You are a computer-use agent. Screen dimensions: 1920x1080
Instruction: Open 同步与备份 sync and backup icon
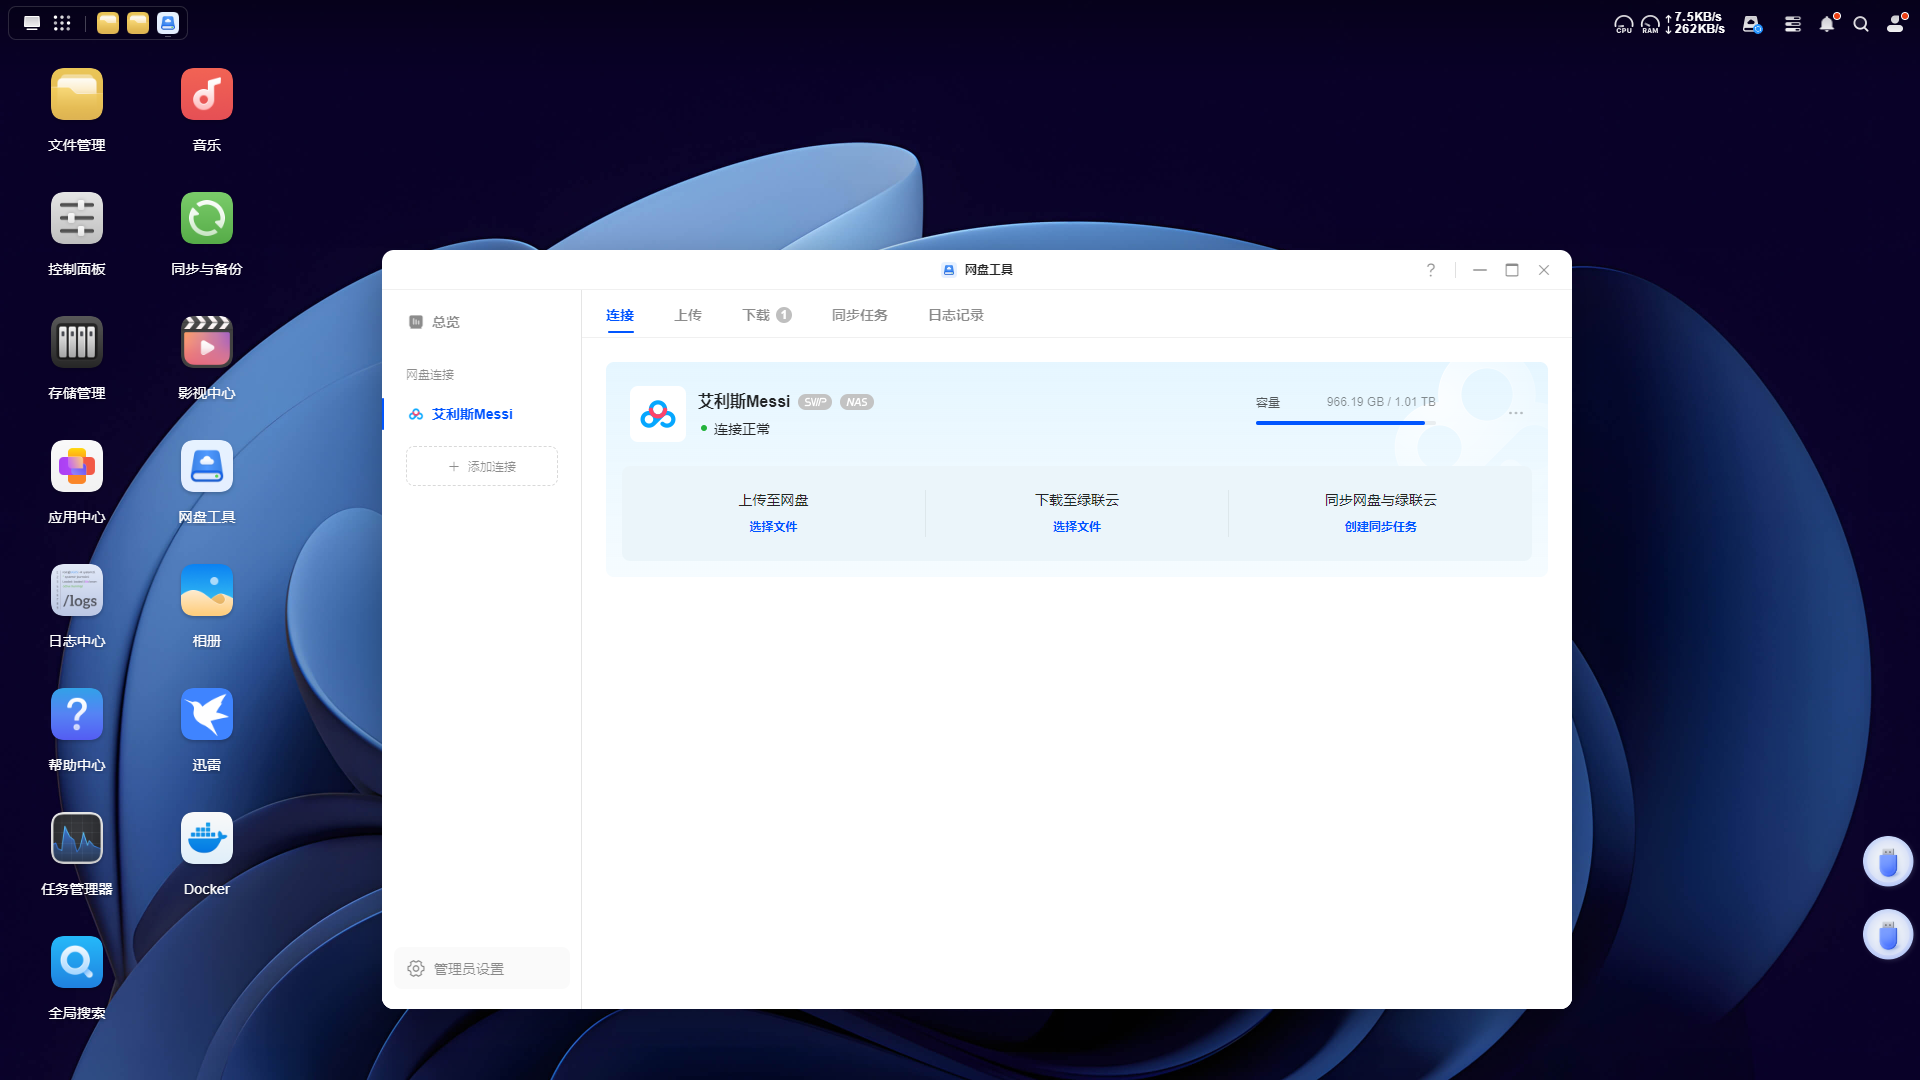(206, 218)
